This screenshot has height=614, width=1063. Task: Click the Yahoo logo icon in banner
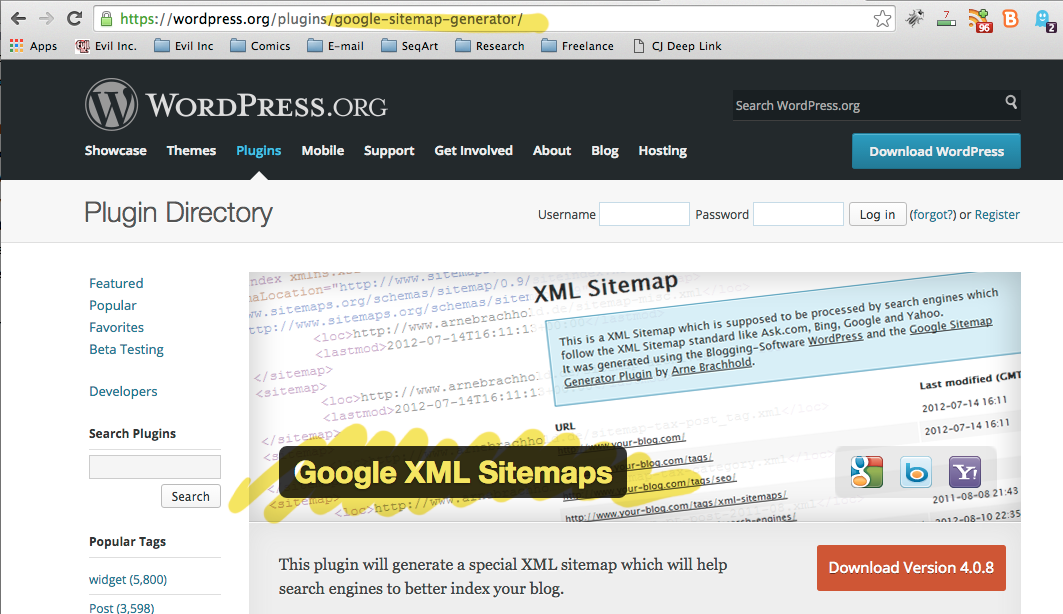(x=966, y=473)
